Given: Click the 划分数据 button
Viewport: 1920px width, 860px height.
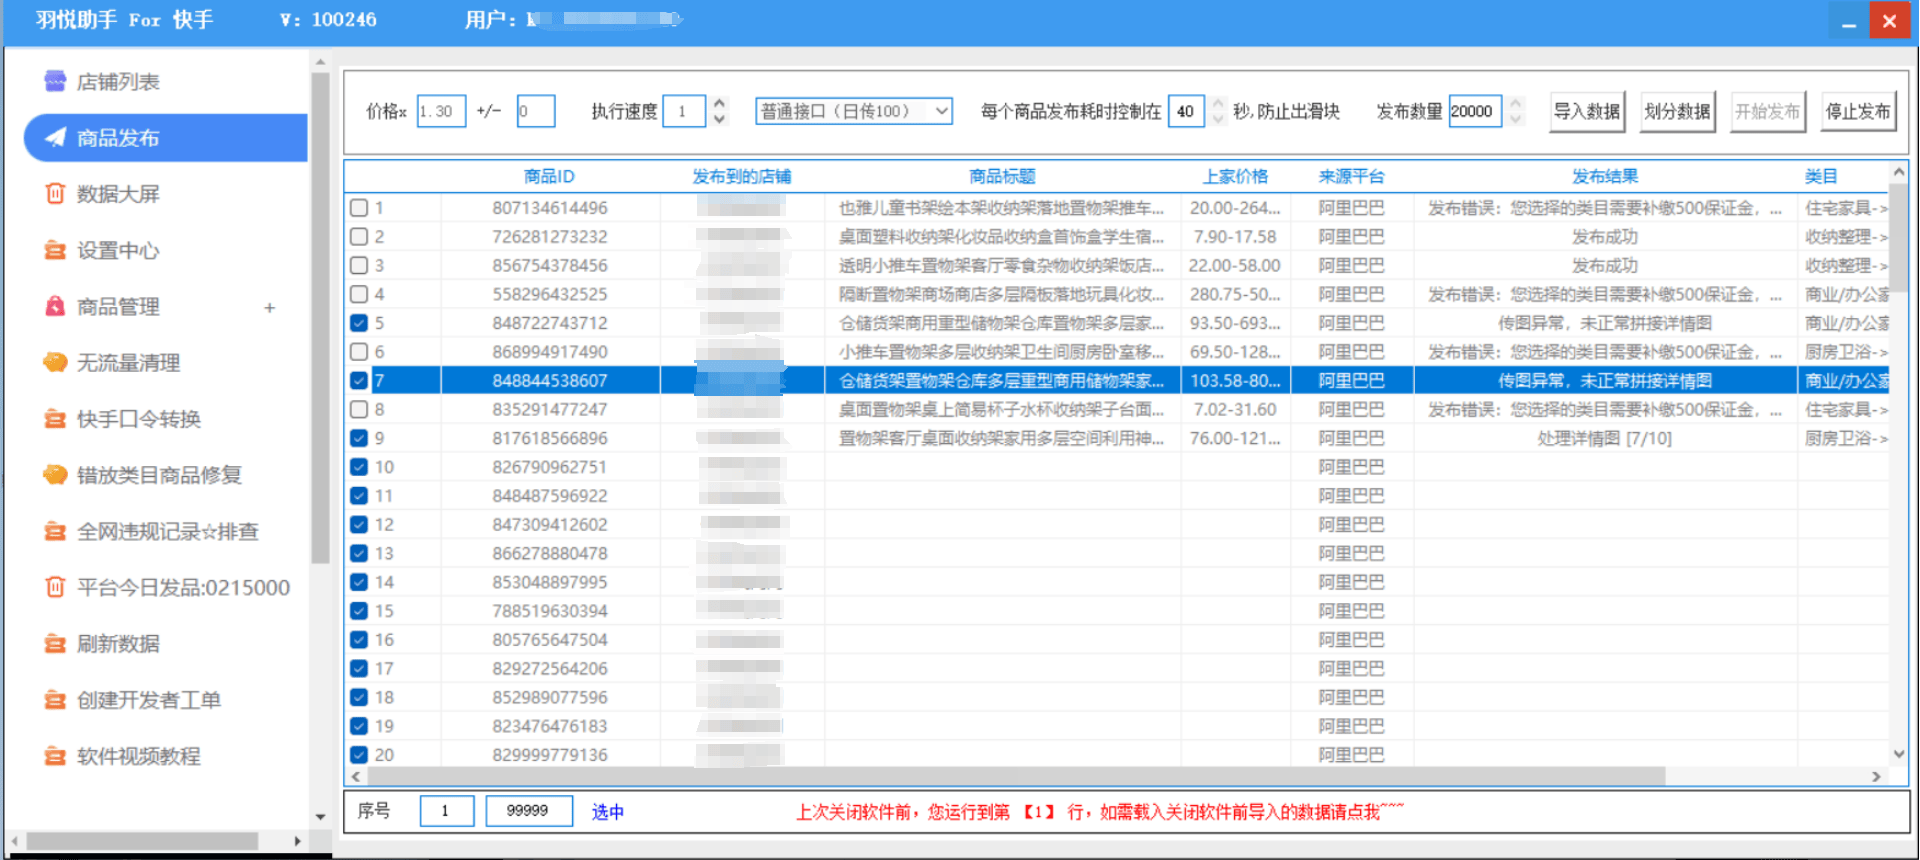Looking at the screenshot, I should tap(1677, 111).
